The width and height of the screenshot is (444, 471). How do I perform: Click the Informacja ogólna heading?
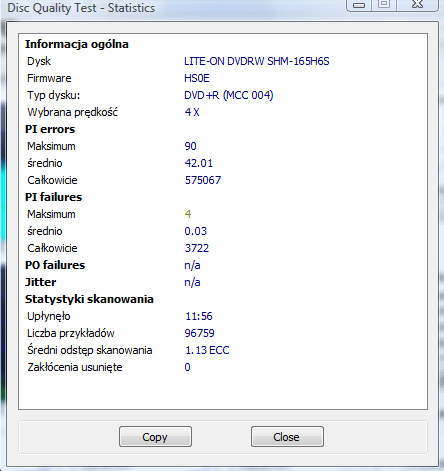tap(77, 44)
